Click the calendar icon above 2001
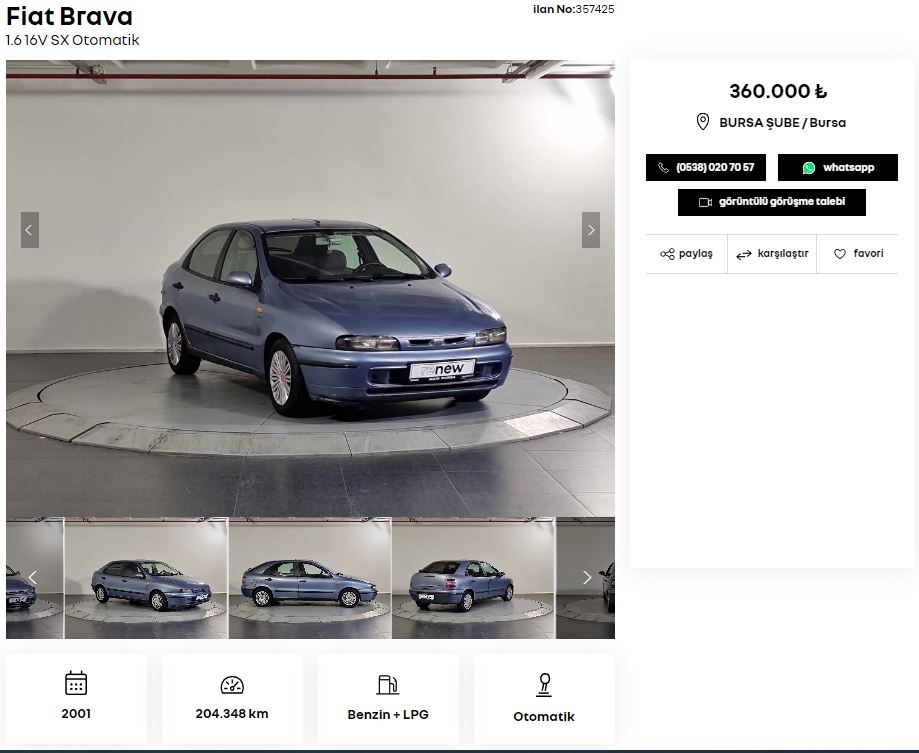 point(76,683)
